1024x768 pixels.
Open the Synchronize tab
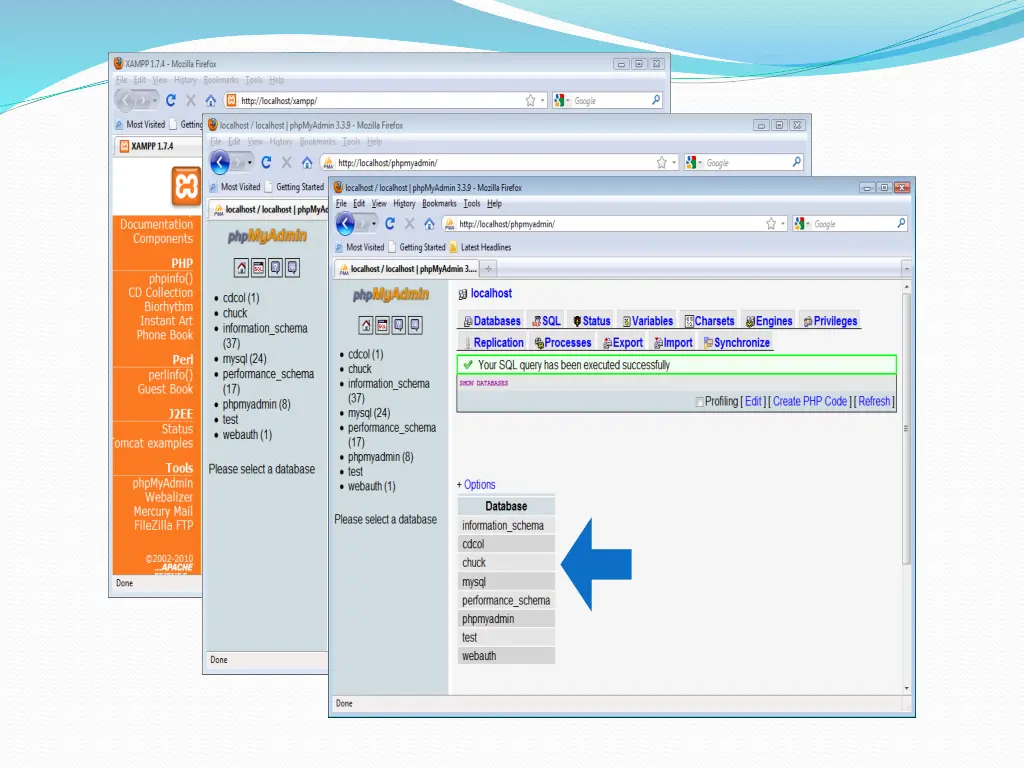tap(737, 342)
